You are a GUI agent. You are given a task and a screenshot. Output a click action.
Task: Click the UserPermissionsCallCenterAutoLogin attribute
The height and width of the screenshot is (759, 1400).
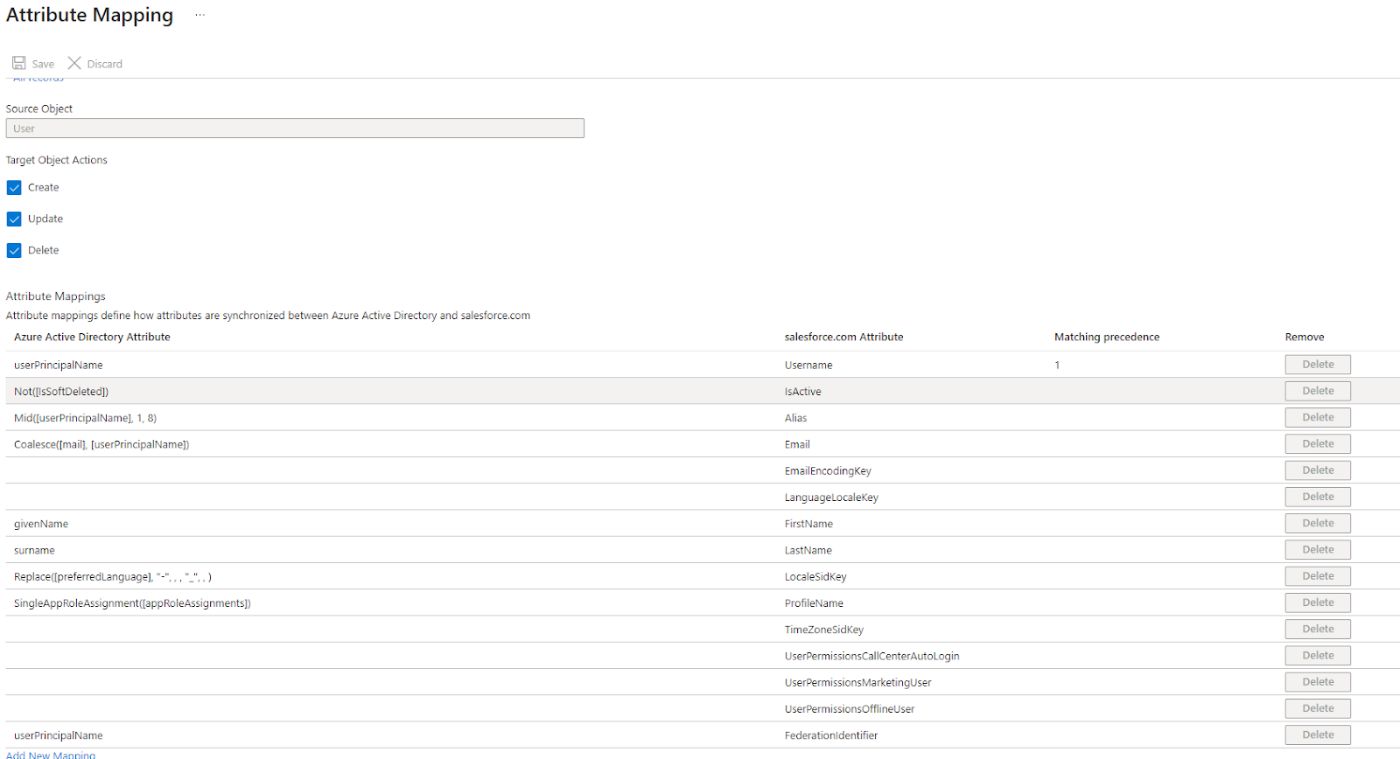coord(872,656)
